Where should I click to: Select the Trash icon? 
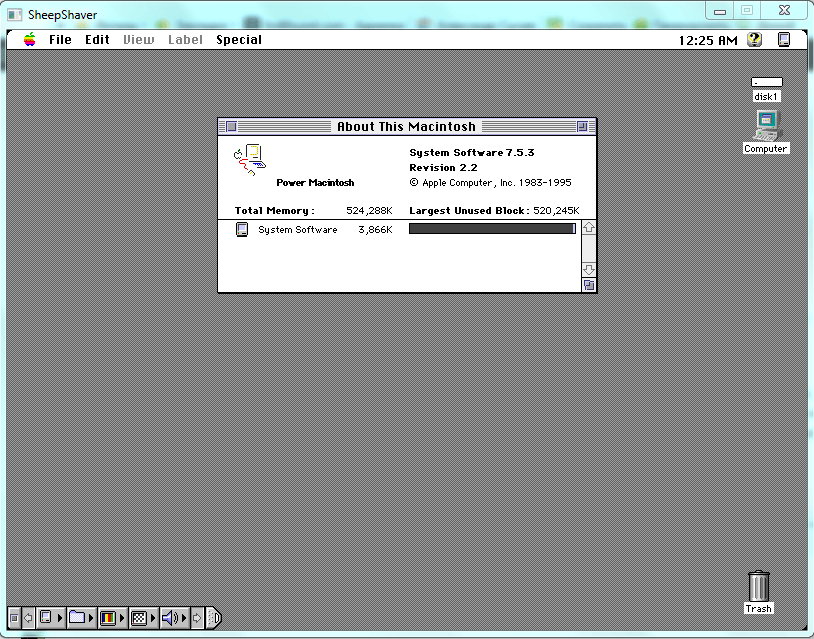click(x=758, y=586)
